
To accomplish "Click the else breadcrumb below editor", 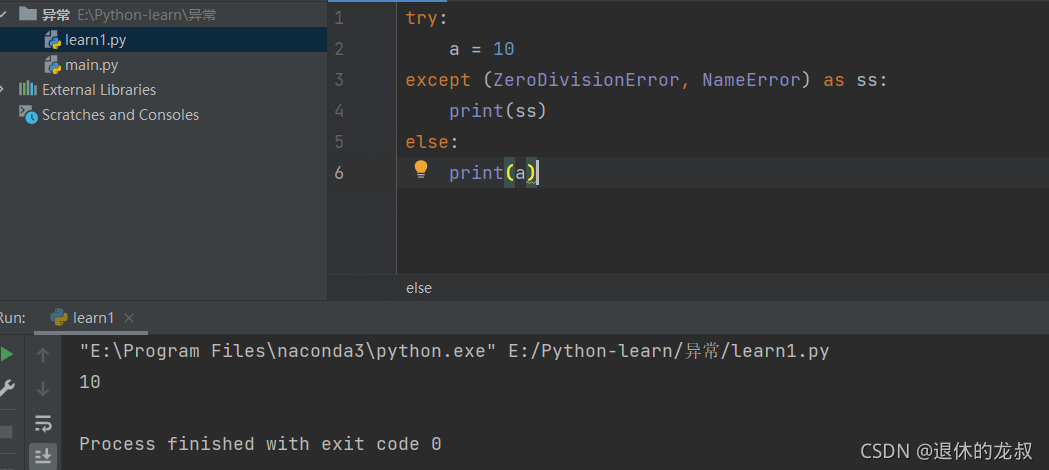I will (419, 288).
